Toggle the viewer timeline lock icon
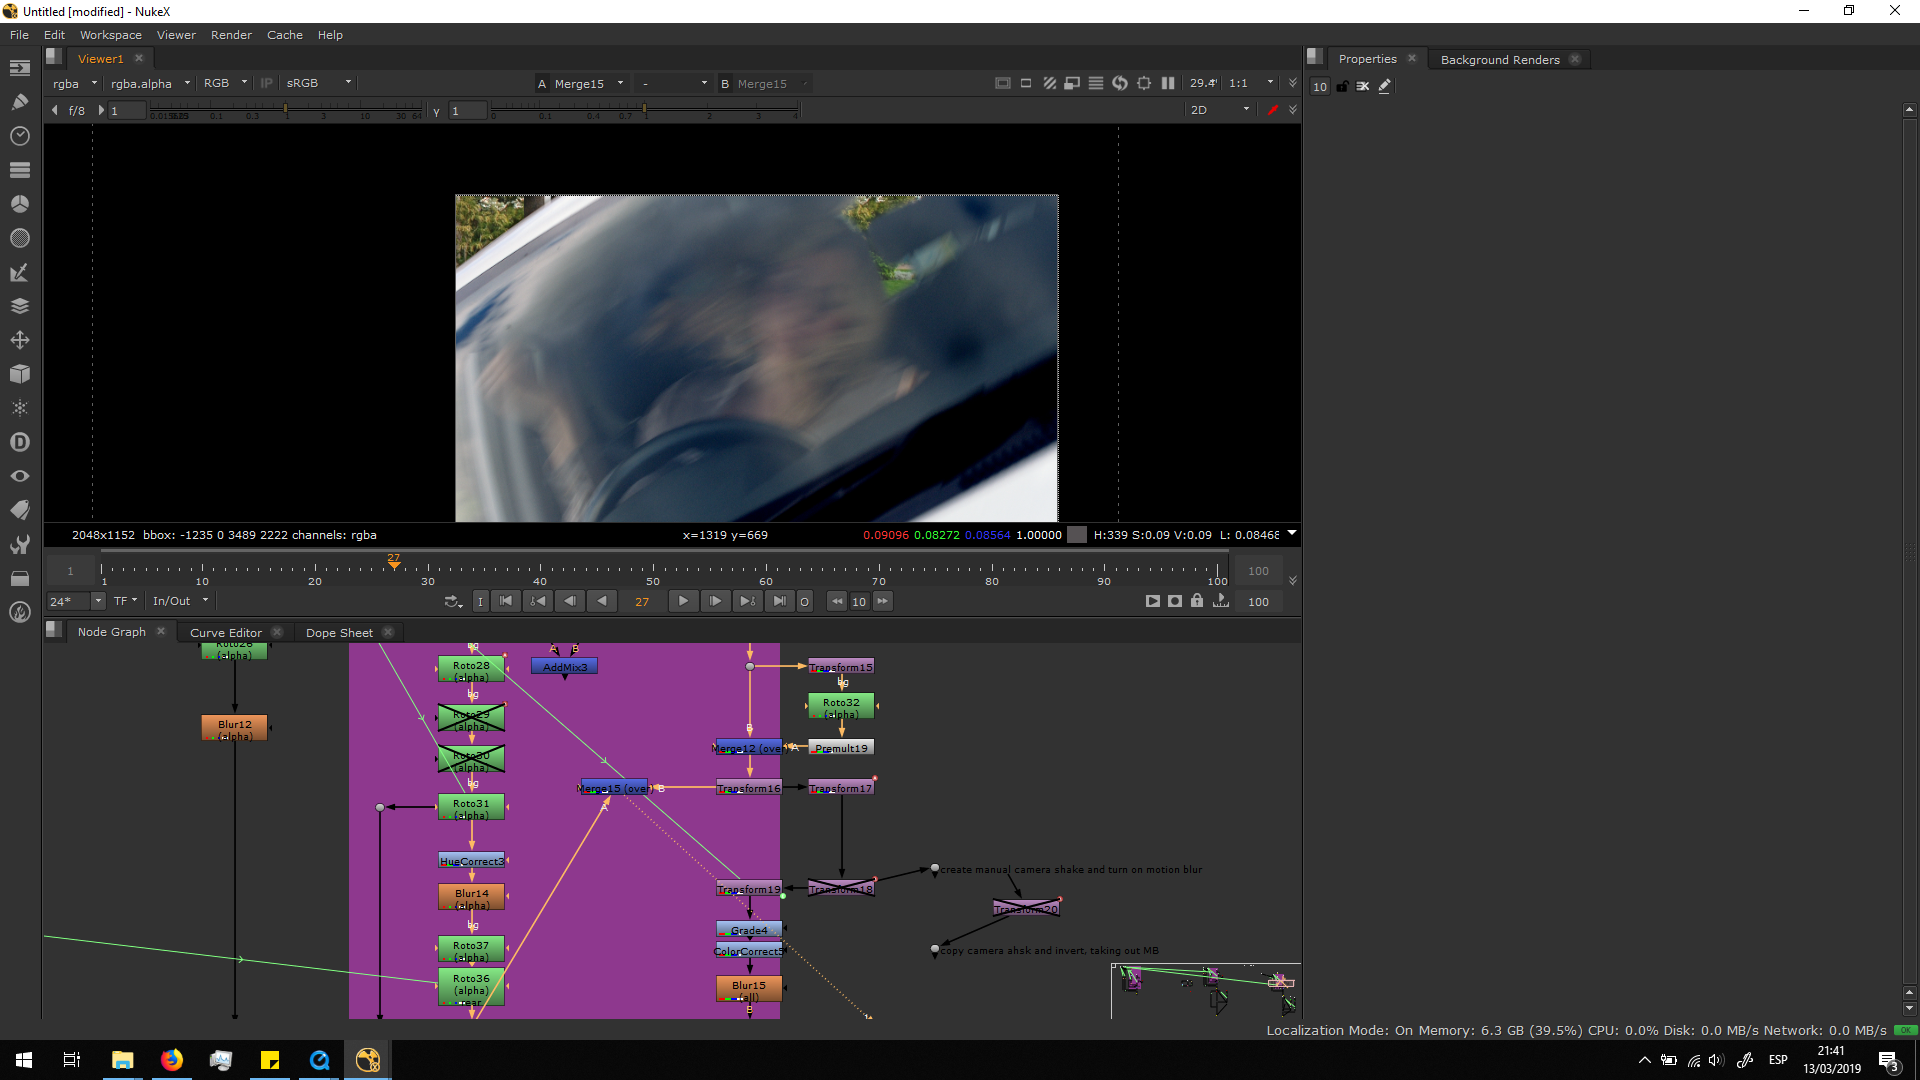This screenshot has width=1920, height=1080. pyautogui.click(x=1197, y=601)
